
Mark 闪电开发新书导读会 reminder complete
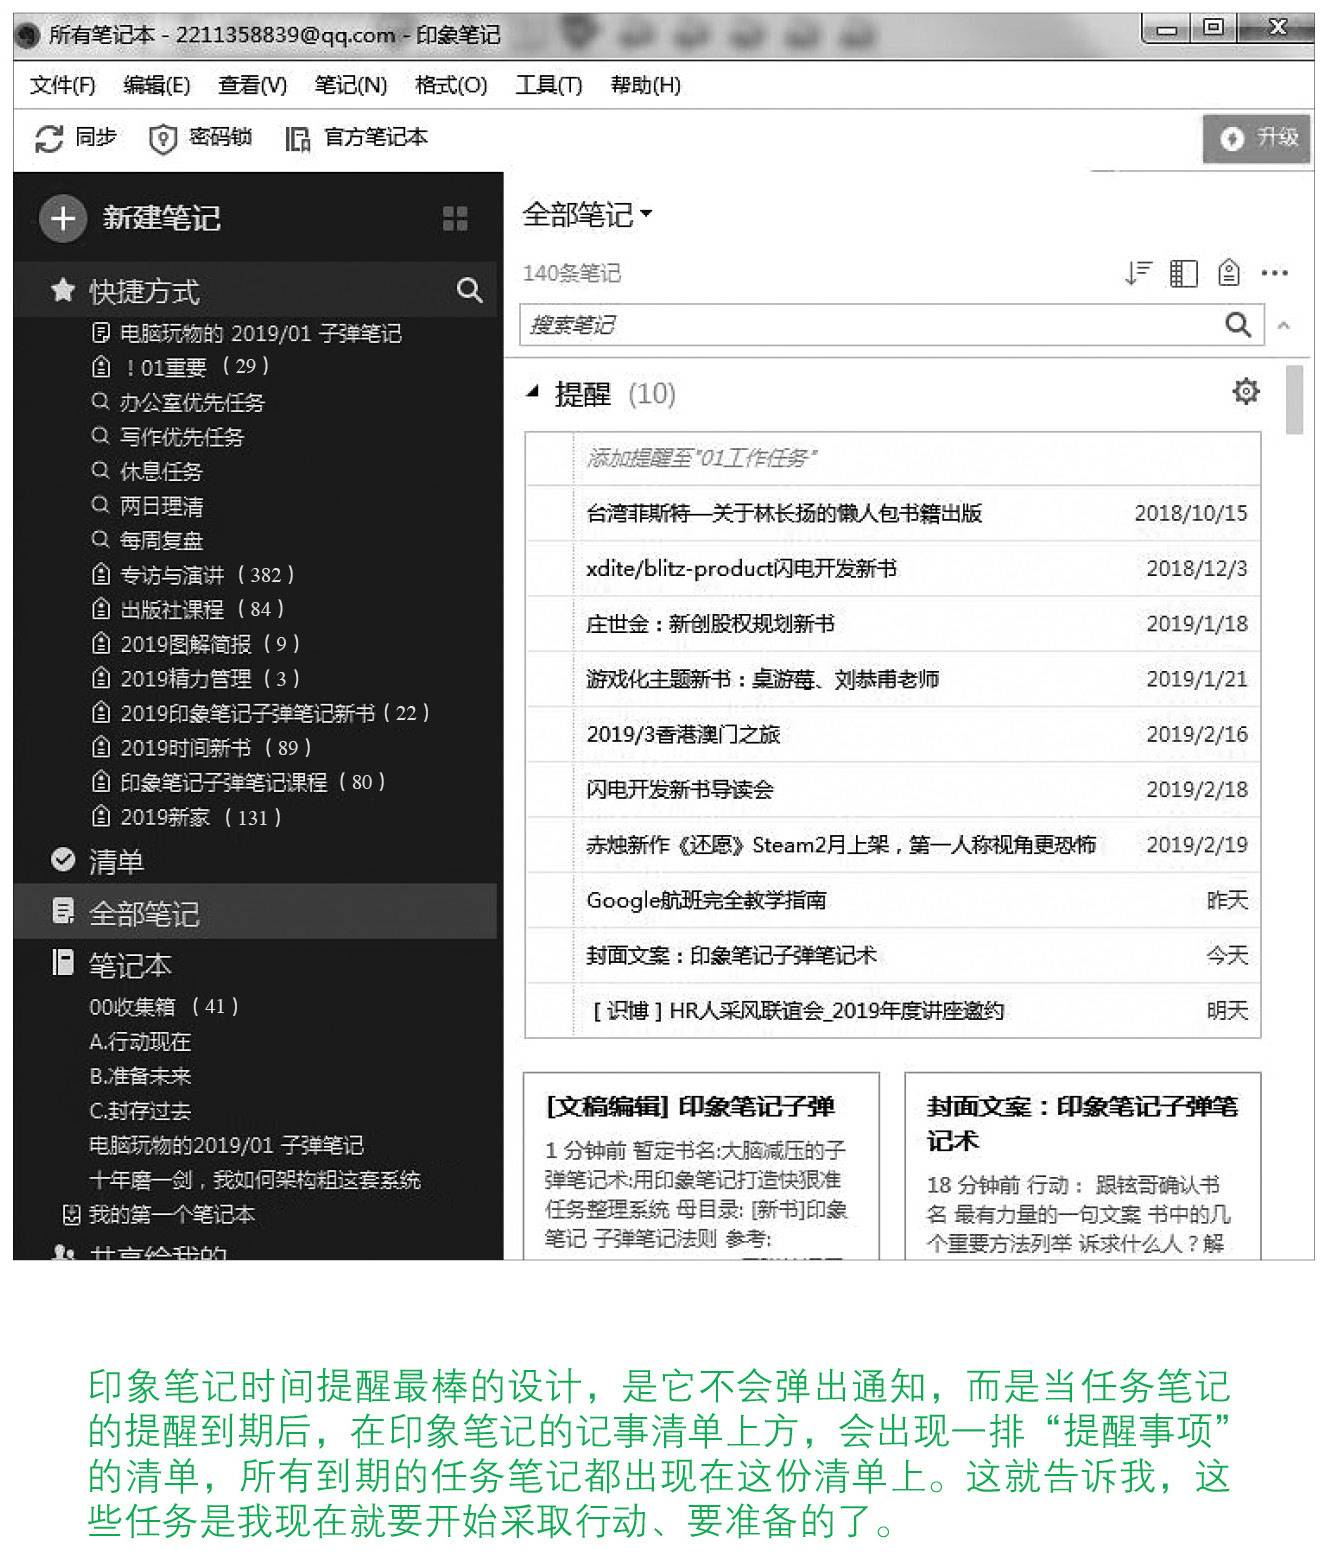pos(550,790)
